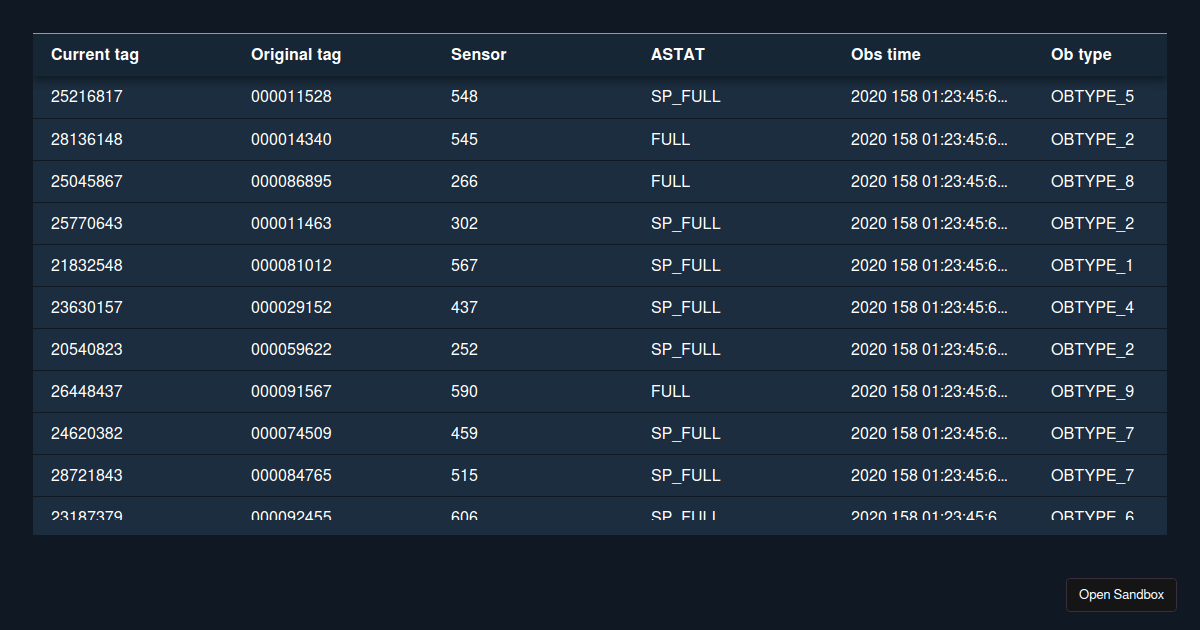Image resolution: width=1200 pixels, height=630 pixels.
Task: Click the OBTYPE_8 cell
Action: 1092,181
